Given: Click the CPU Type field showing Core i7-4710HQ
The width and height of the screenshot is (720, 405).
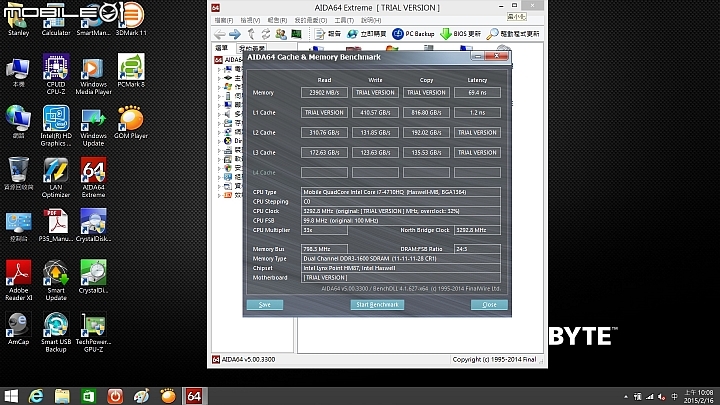Looking at the screenshot, I should point(401,192).
